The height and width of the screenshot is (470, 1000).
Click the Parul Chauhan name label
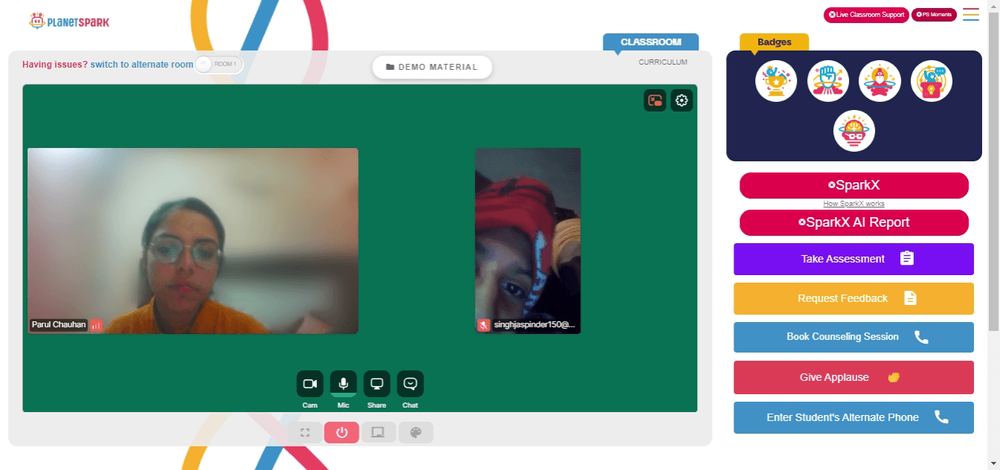(59, 325)
